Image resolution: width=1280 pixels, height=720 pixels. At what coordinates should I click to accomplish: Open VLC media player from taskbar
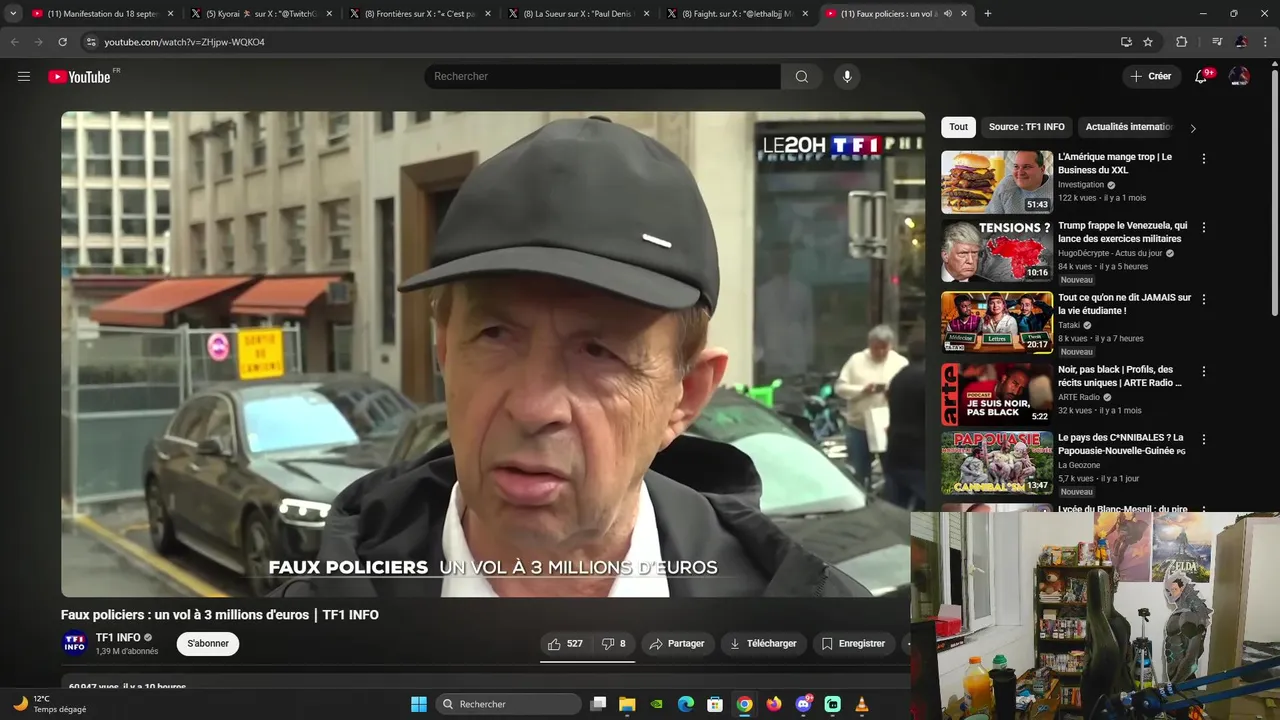tap(862, 704)
